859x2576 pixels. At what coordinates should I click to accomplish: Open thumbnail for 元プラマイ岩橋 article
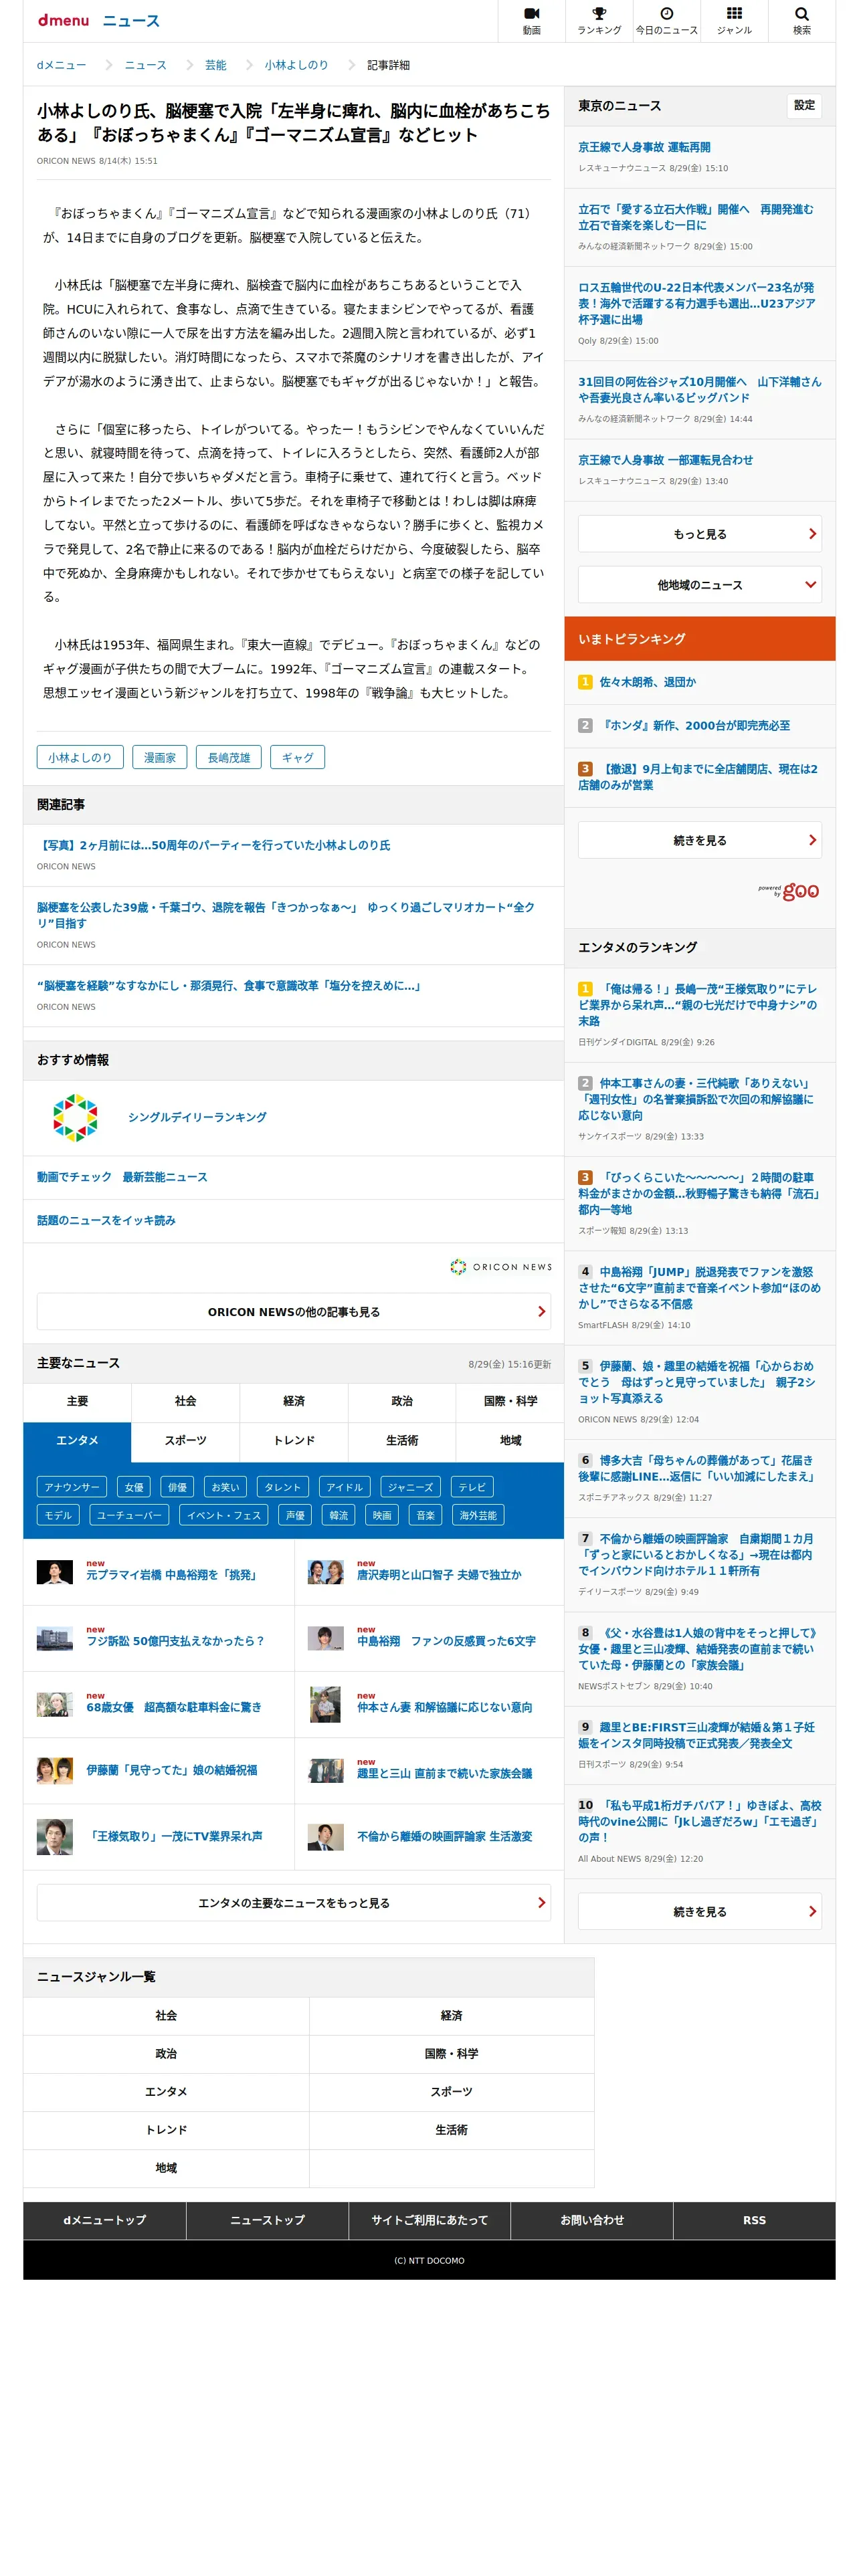click(x=55, y=1571)
